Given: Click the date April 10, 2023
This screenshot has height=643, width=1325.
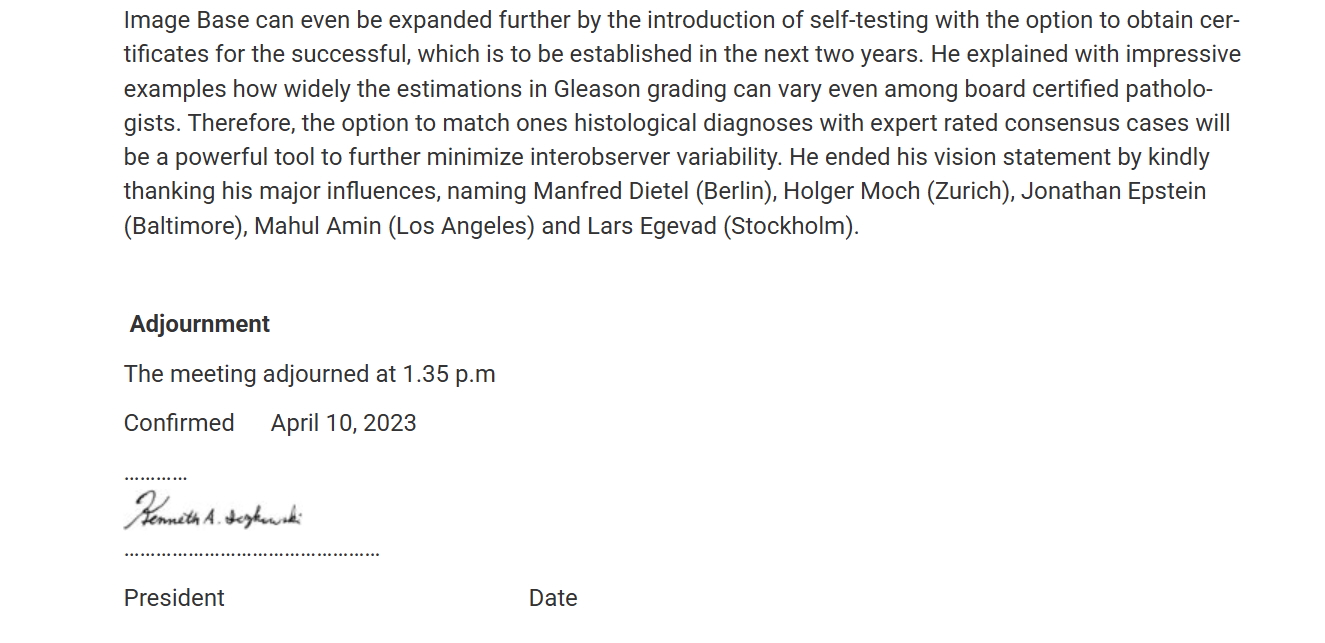Looking at the screenshot, I should (x=343, y=423).
